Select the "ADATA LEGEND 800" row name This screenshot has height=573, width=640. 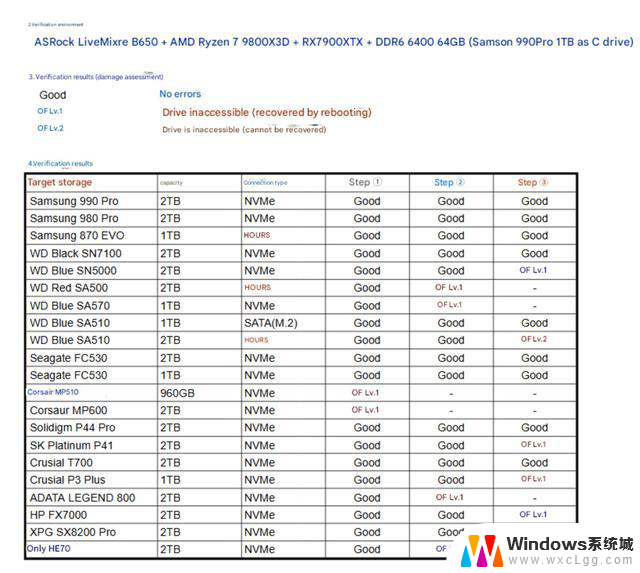tap(82, 497)
